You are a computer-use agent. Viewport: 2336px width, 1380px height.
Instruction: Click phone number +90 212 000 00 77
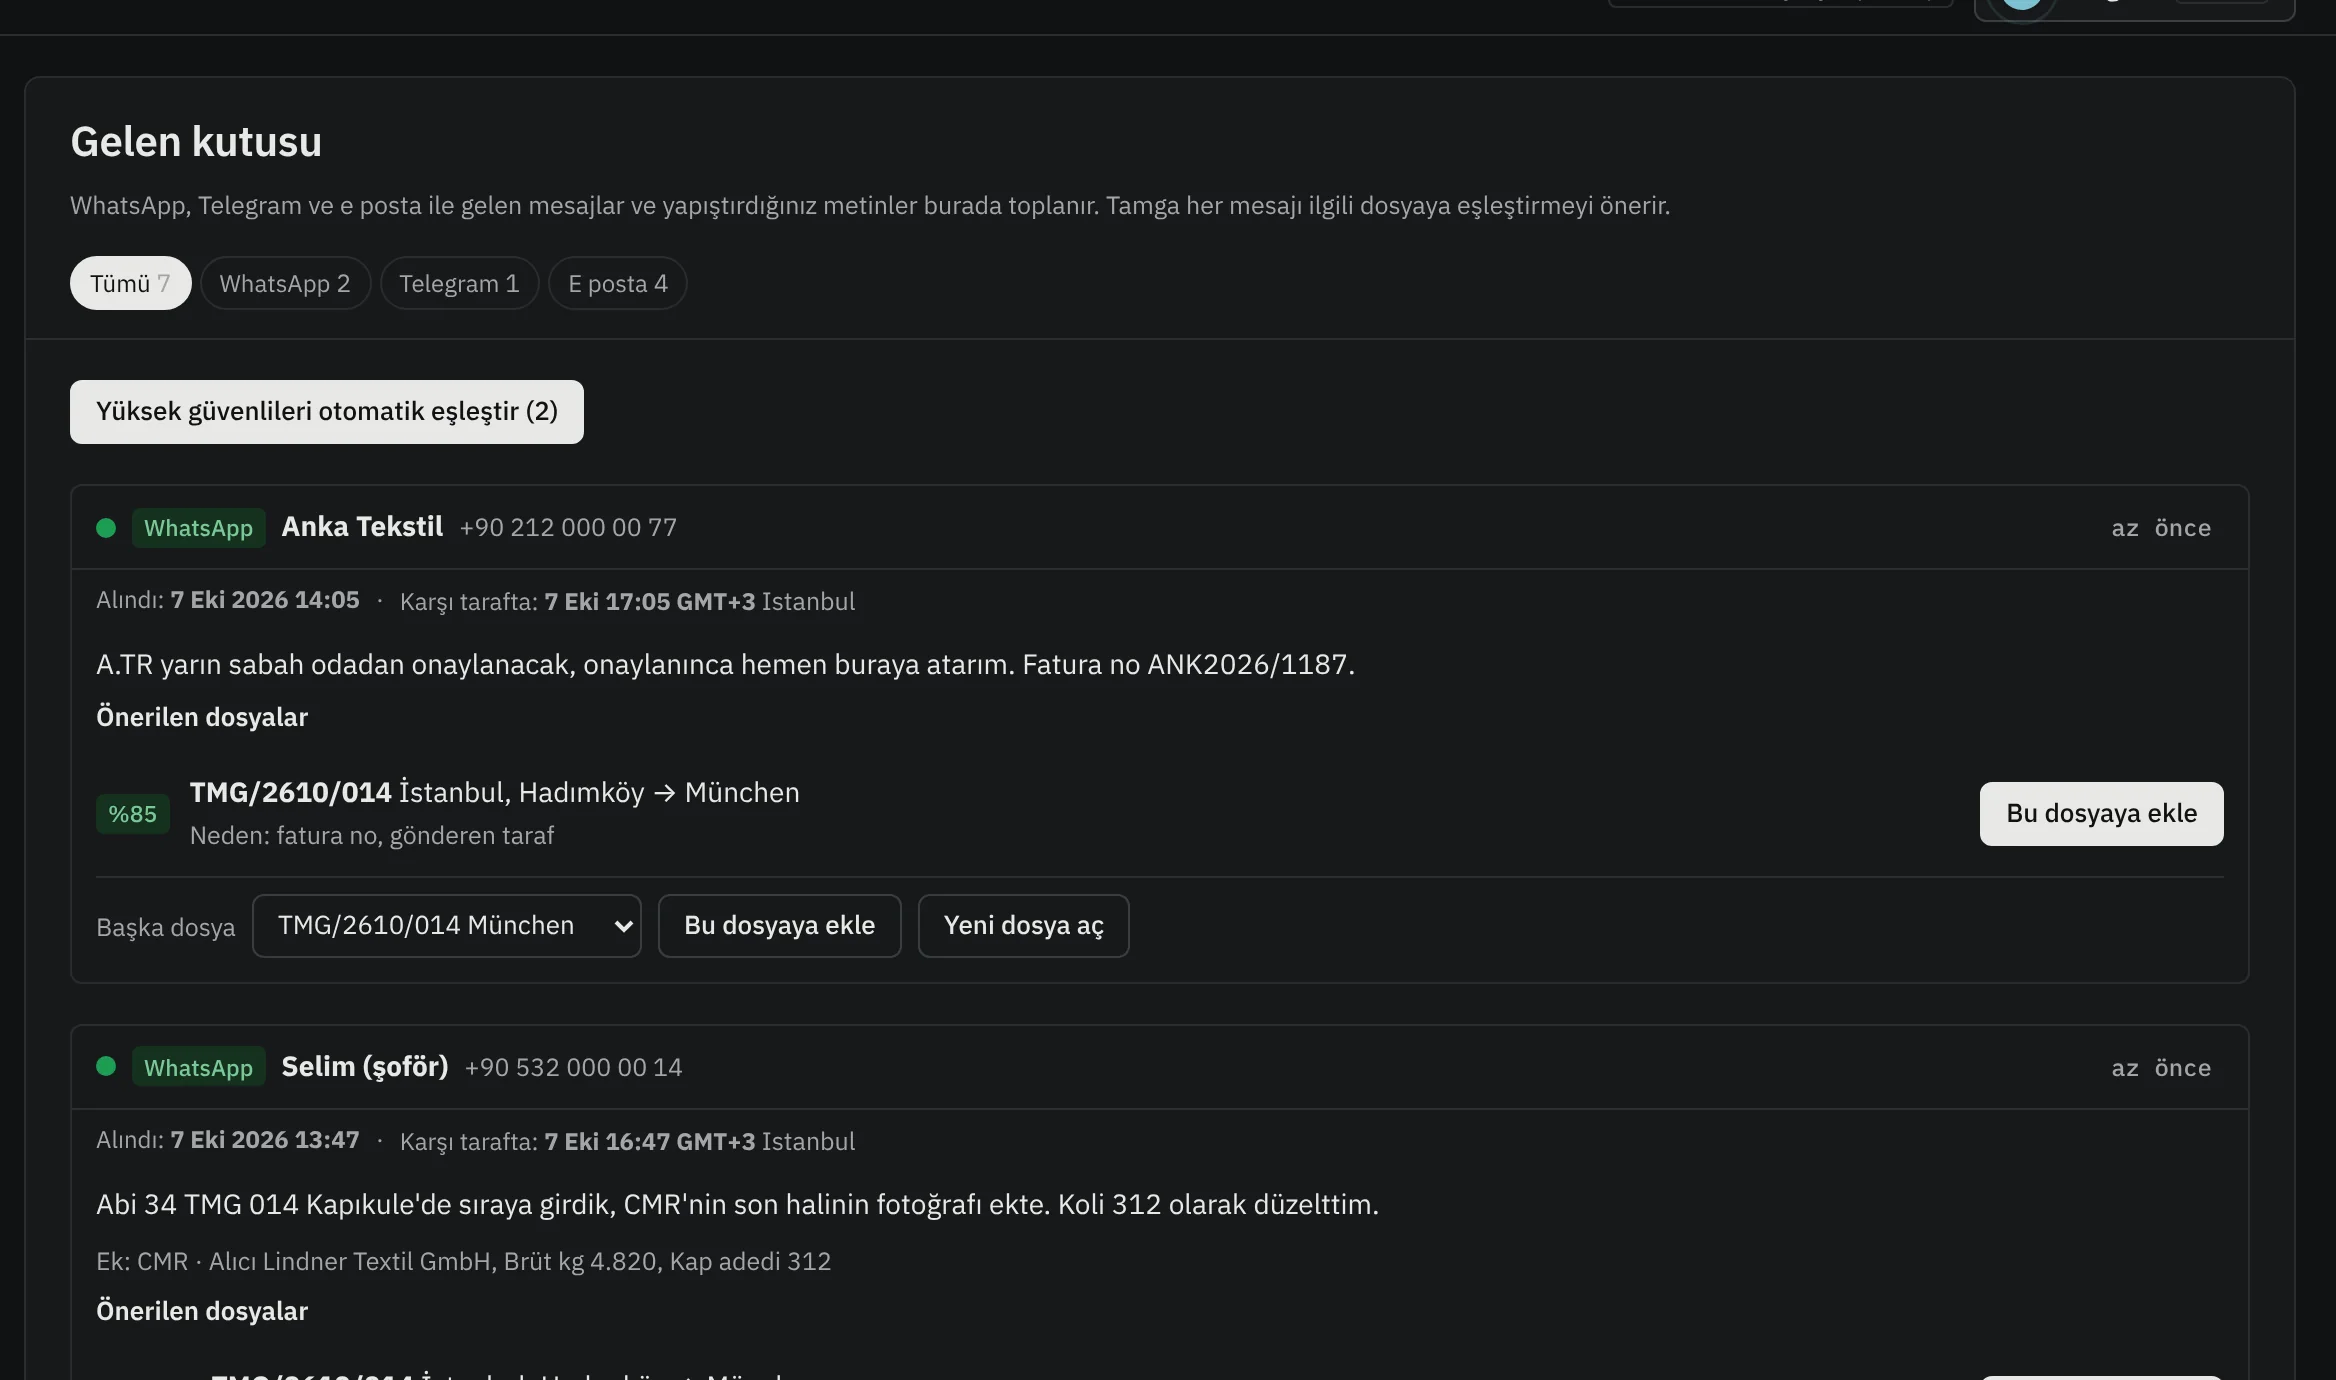point(568,527)
